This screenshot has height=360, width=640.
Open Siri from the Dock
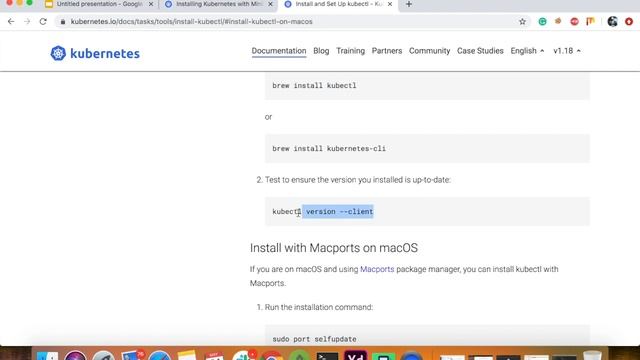[x=75, y=356]
